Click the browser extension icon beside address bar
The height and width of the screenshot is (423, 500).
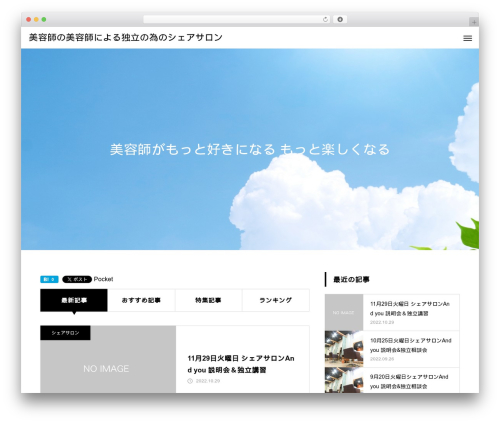click(x=340, y=19)
